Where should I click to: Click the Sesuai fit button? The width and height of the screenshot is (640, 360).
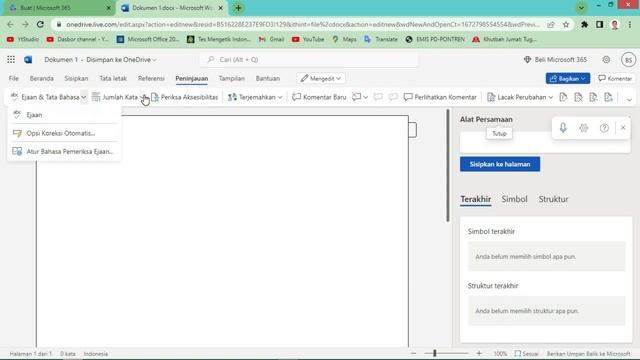[x=527, y=353]
